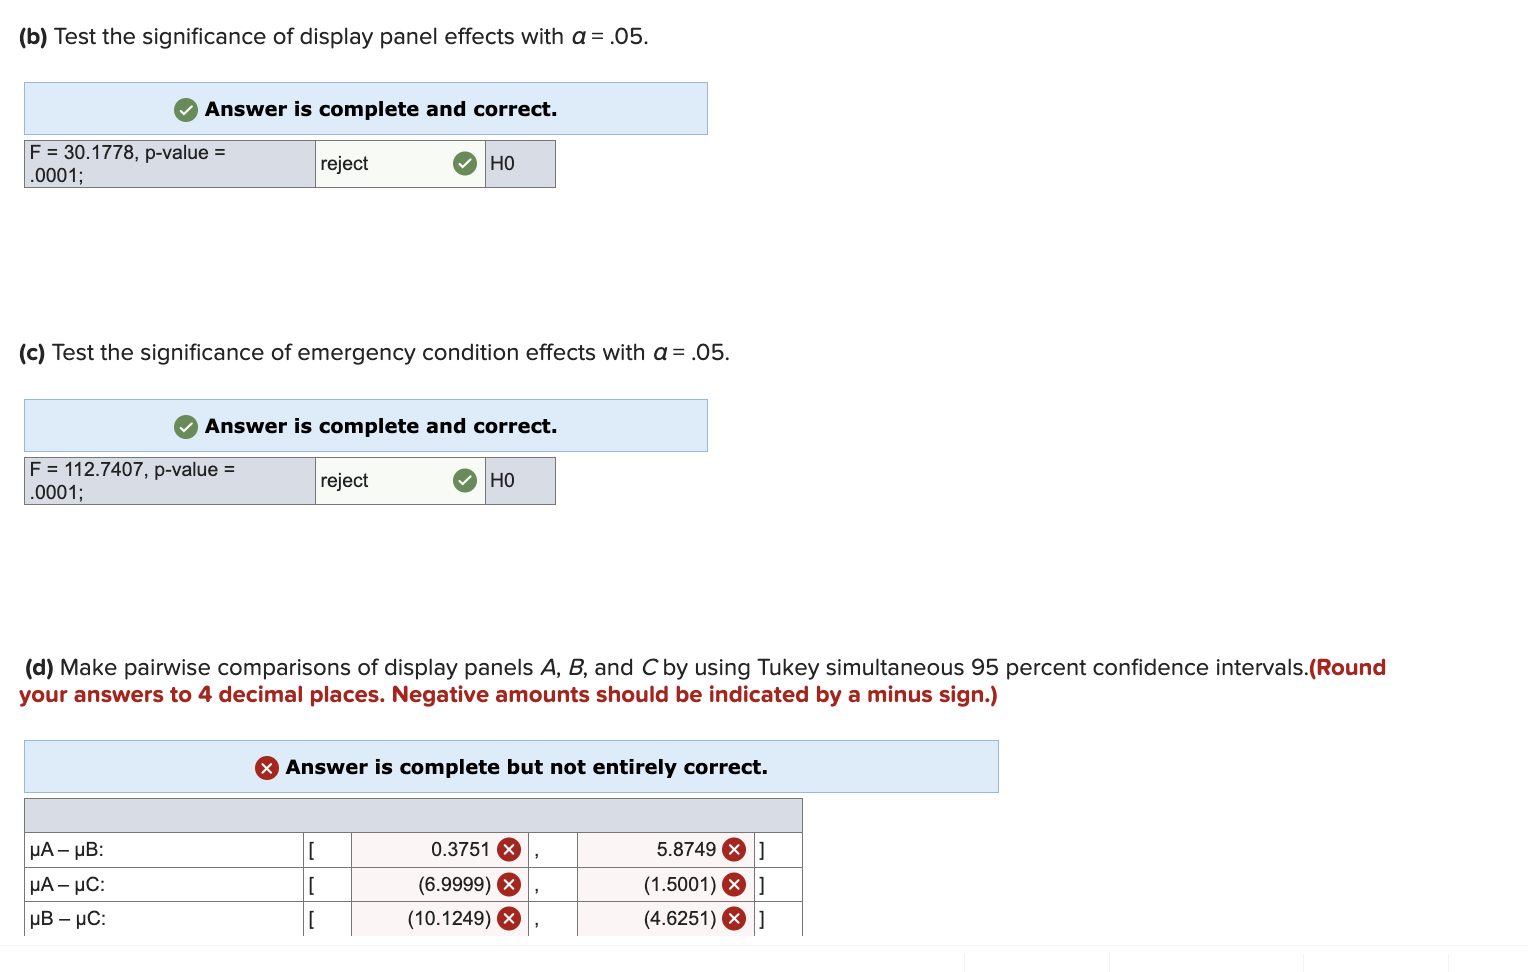Select the (4.6251) upper bound field for μB – μC
This screenshot has height=972, width=1528.
coord(650,918)
